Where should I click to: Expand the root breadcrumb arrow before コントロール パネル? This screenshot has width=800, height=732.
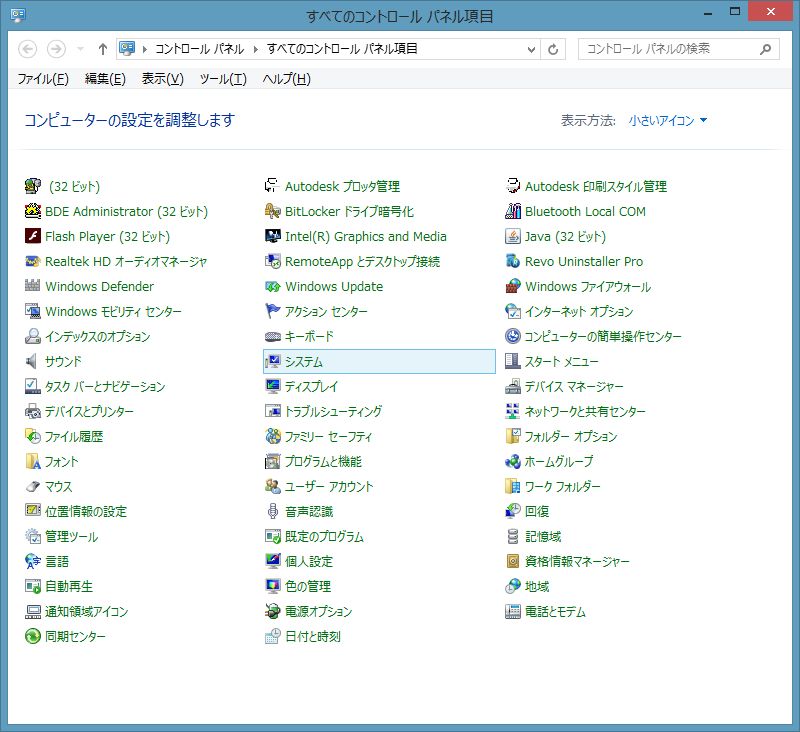pyautogui.click(x=145, y=49)
